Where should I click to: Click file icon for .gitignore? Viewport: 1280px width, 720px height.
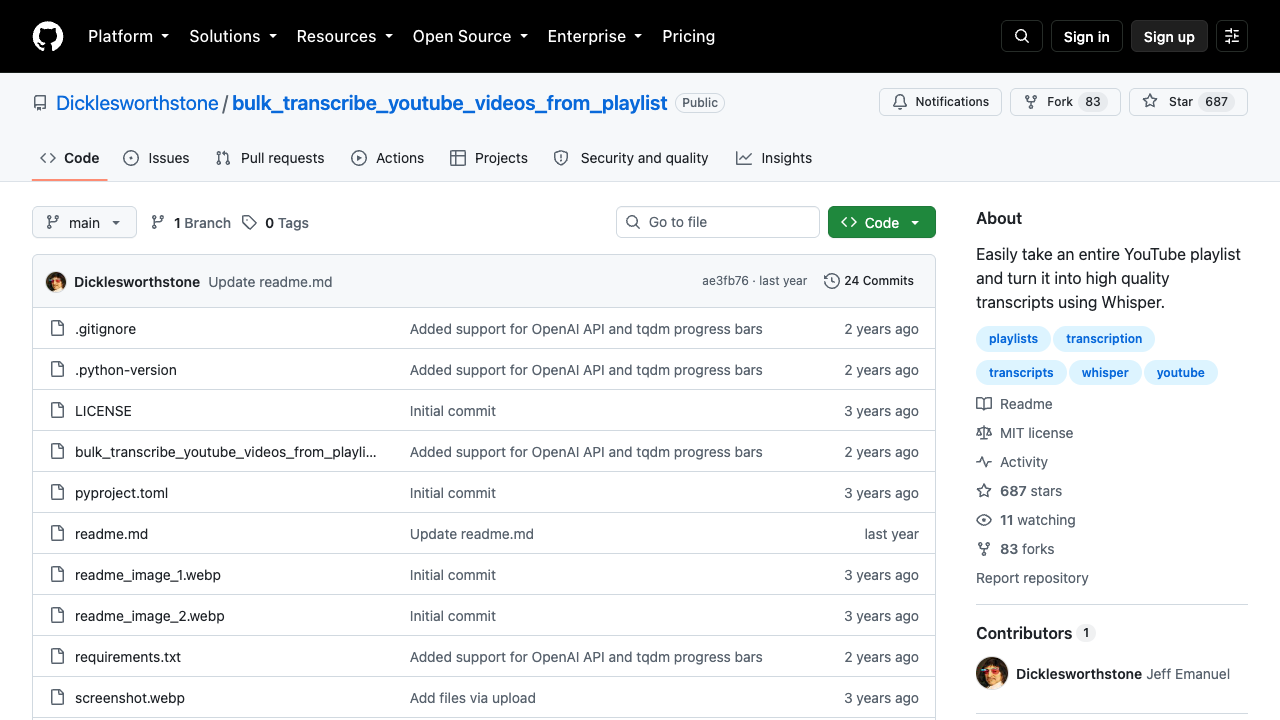pyautogui.click(x=58, y=328)
